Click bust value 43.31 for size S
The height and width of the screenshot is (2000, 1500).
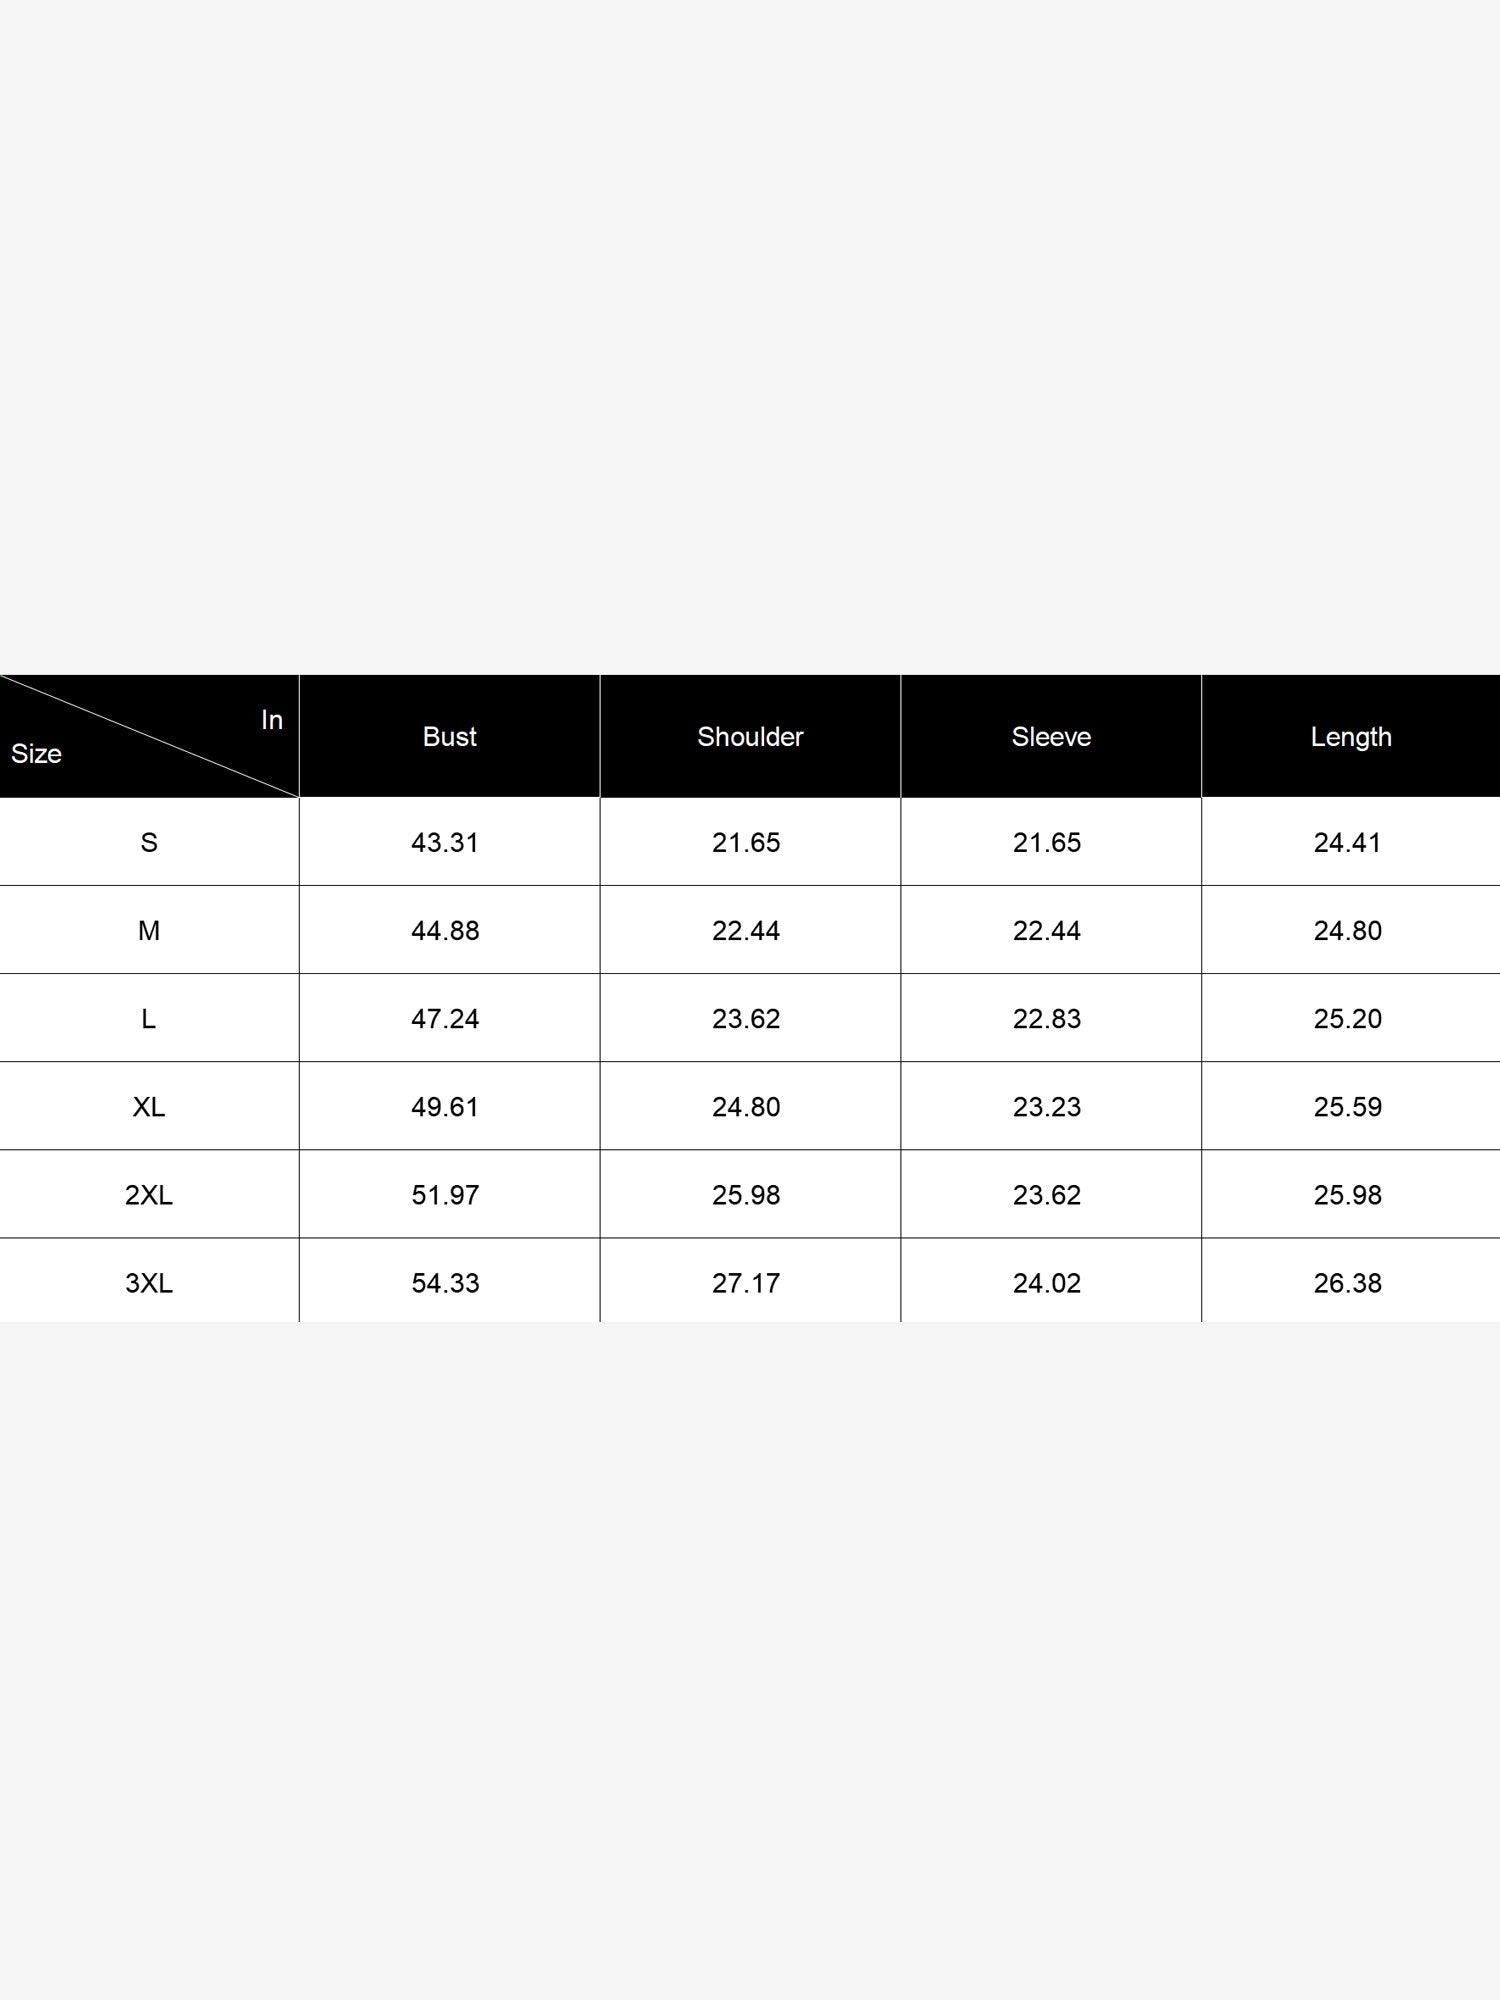[445, 843]
